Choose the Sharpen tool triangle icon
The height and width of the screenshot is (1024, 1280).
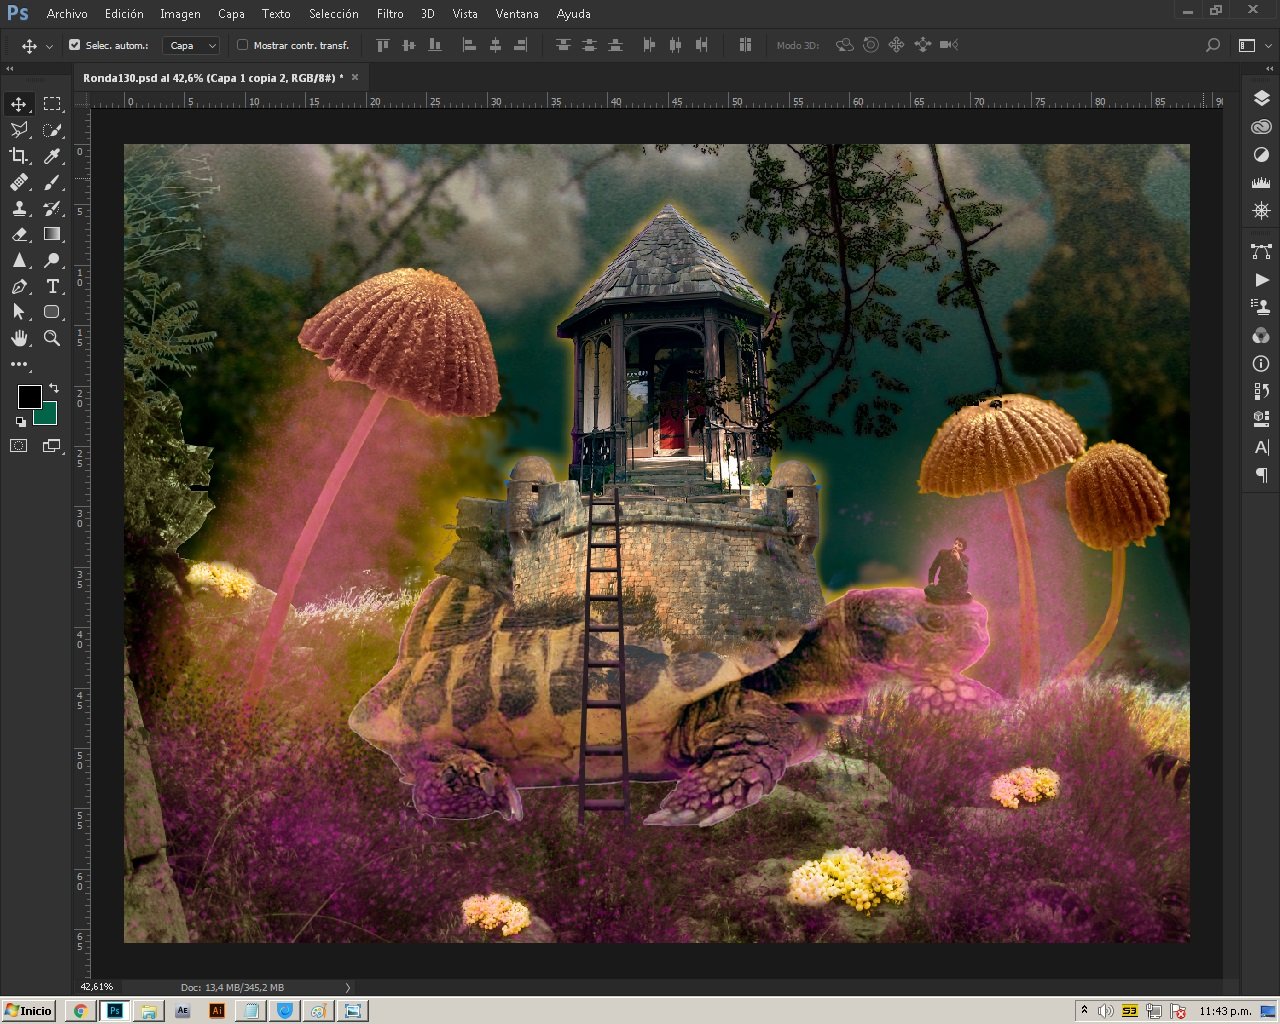19,260
